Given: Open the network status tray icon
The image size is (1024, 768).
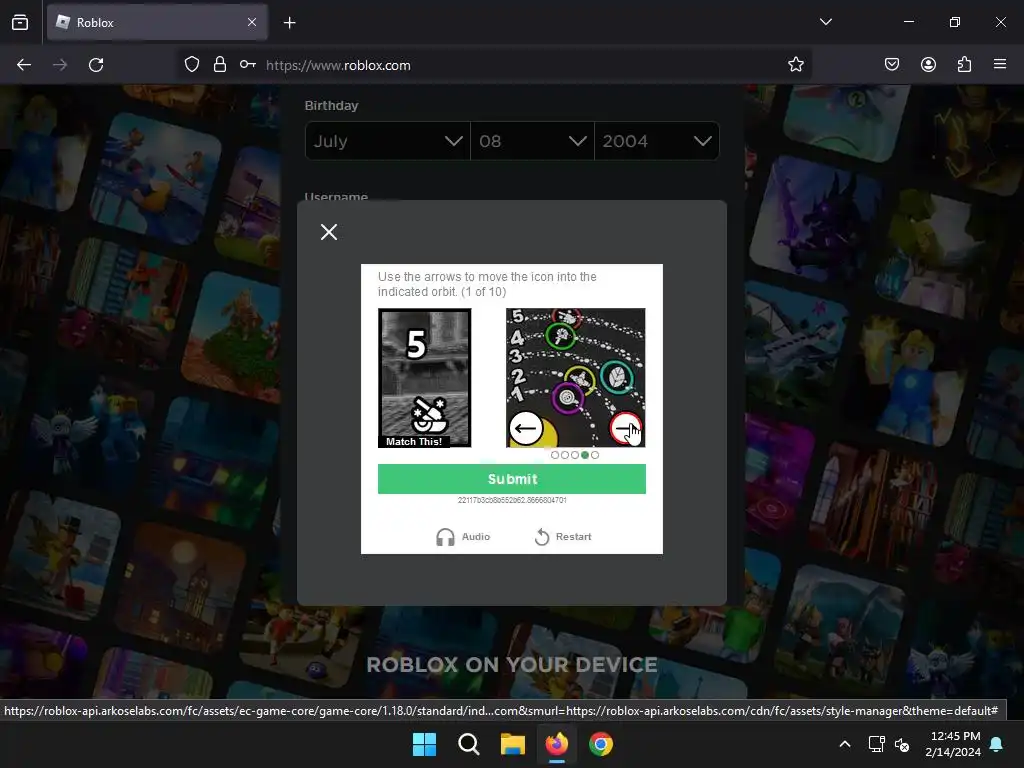Looking at the screenshot, I should coord(876,744).
